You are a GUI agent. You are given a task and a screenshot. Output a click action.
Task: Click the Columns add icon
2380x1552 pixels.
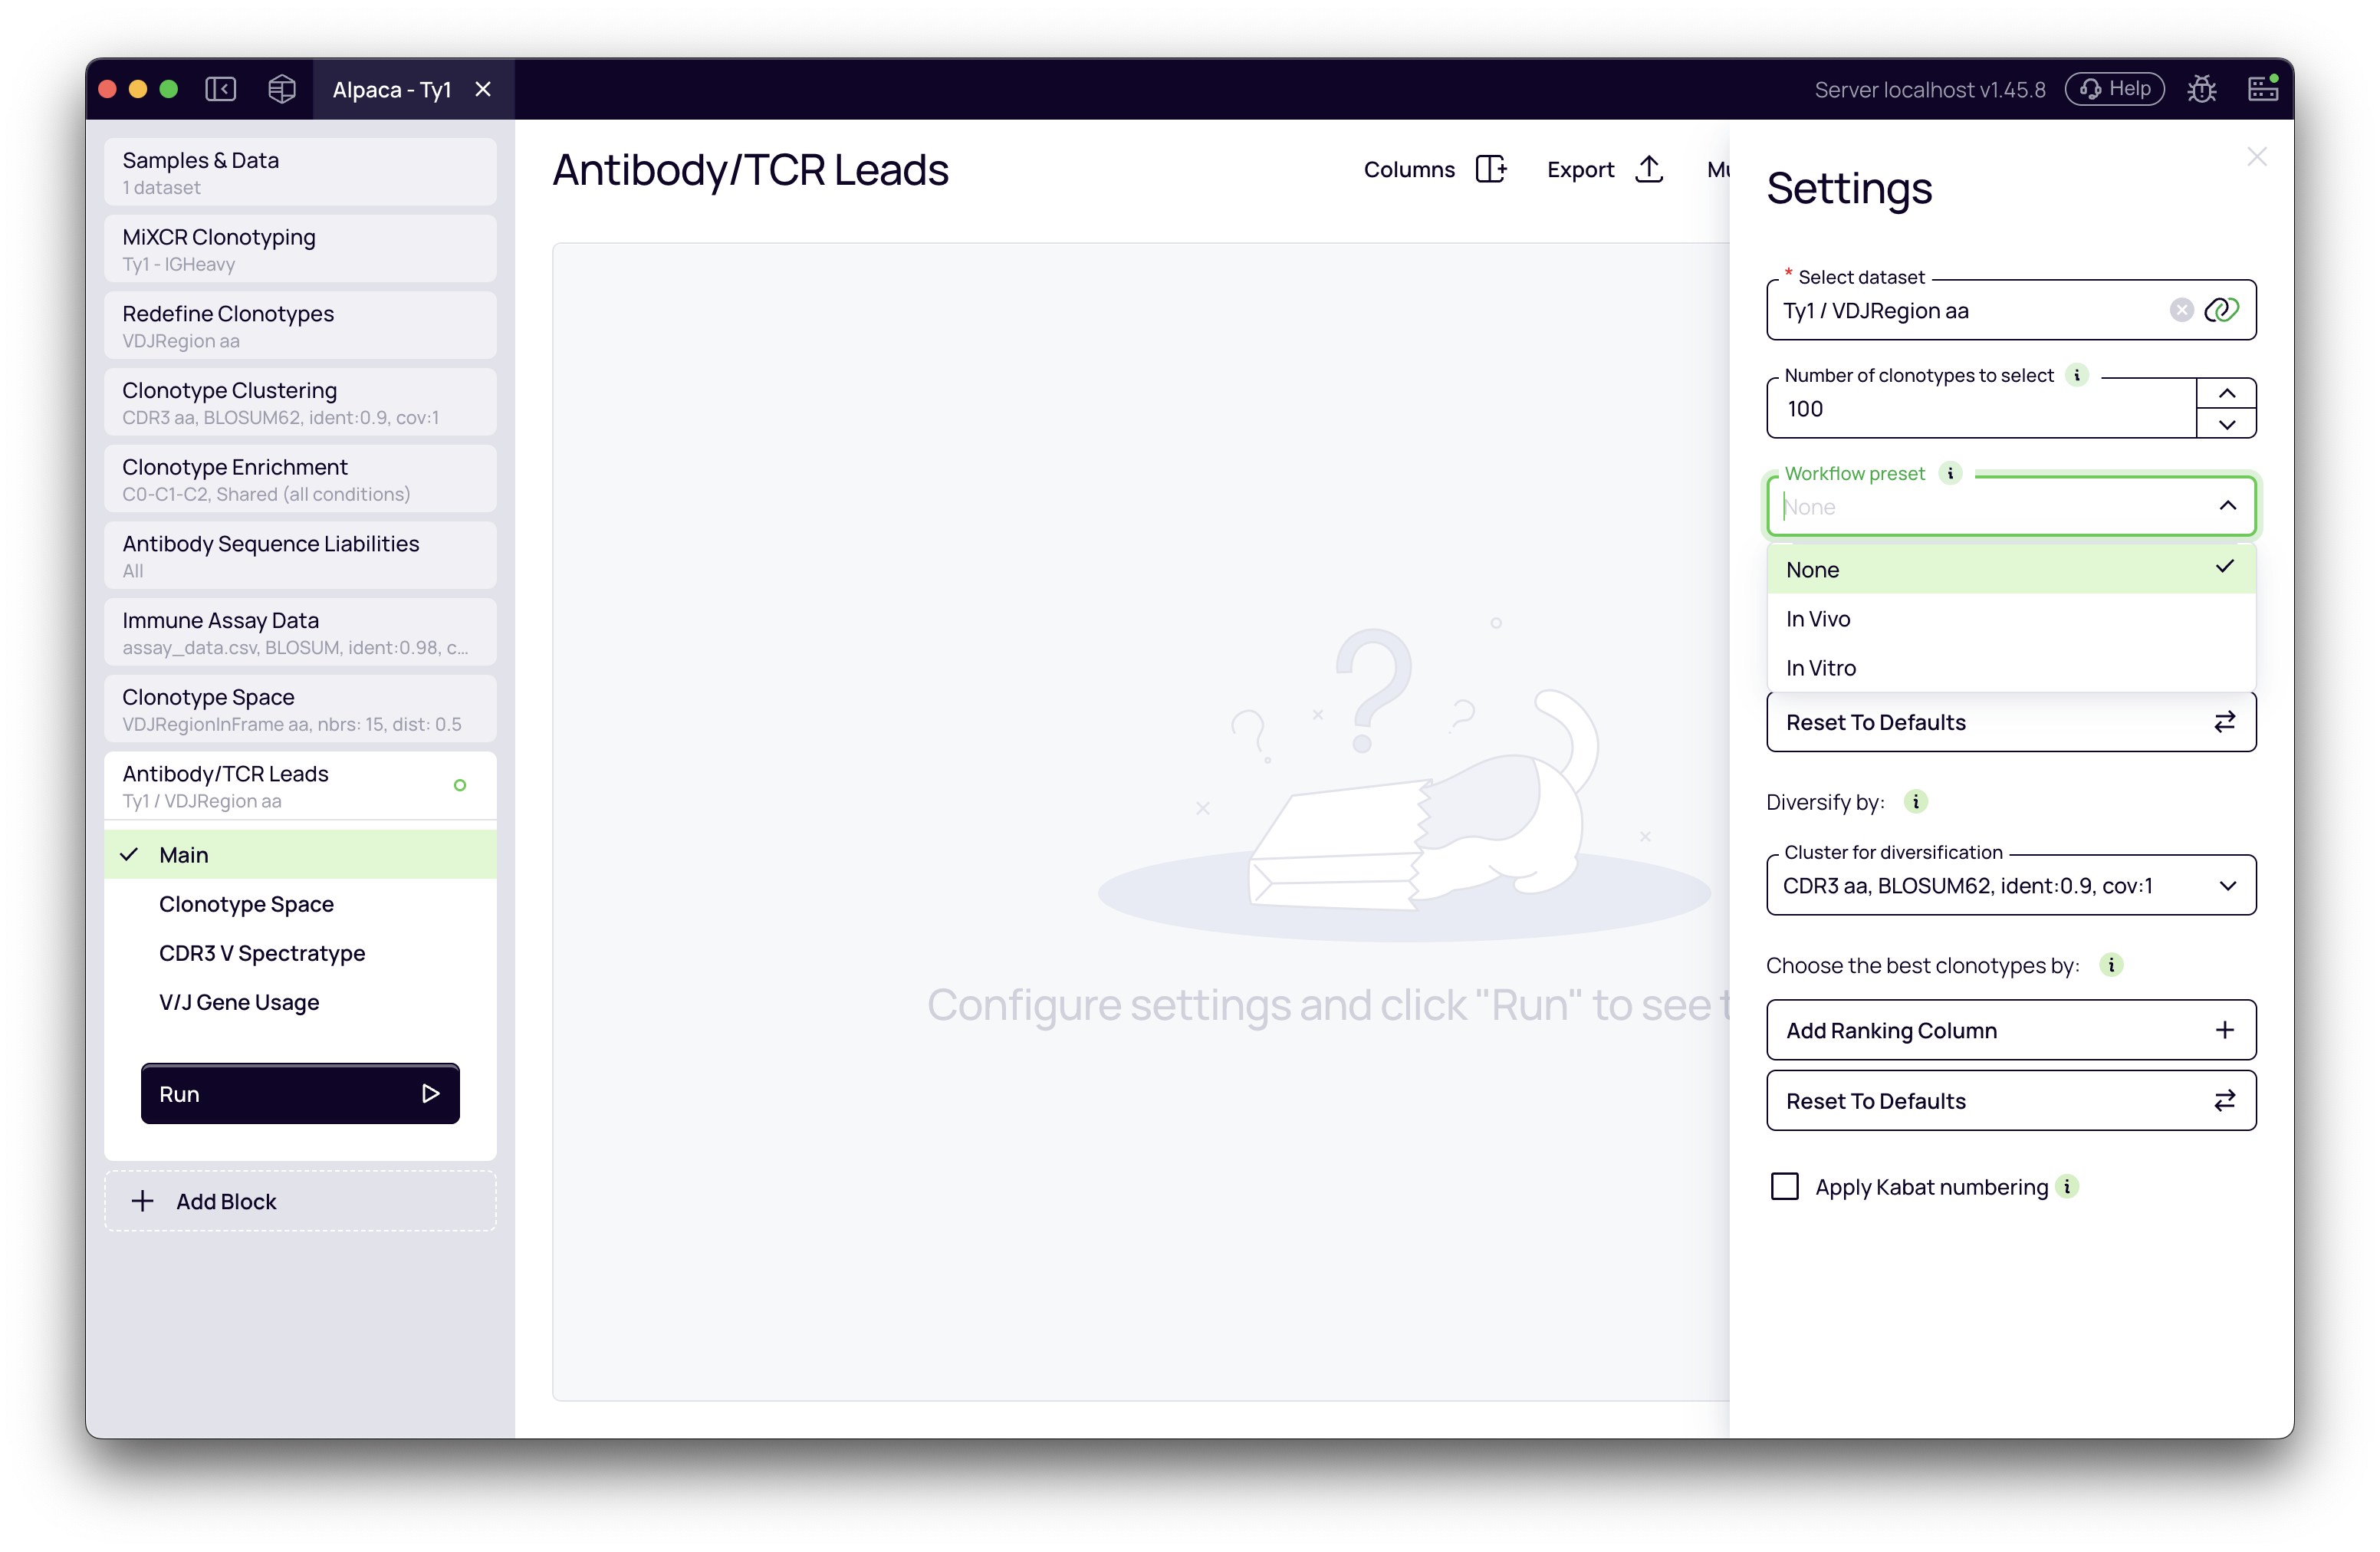pyautogui.click(x=1490, y=169)
